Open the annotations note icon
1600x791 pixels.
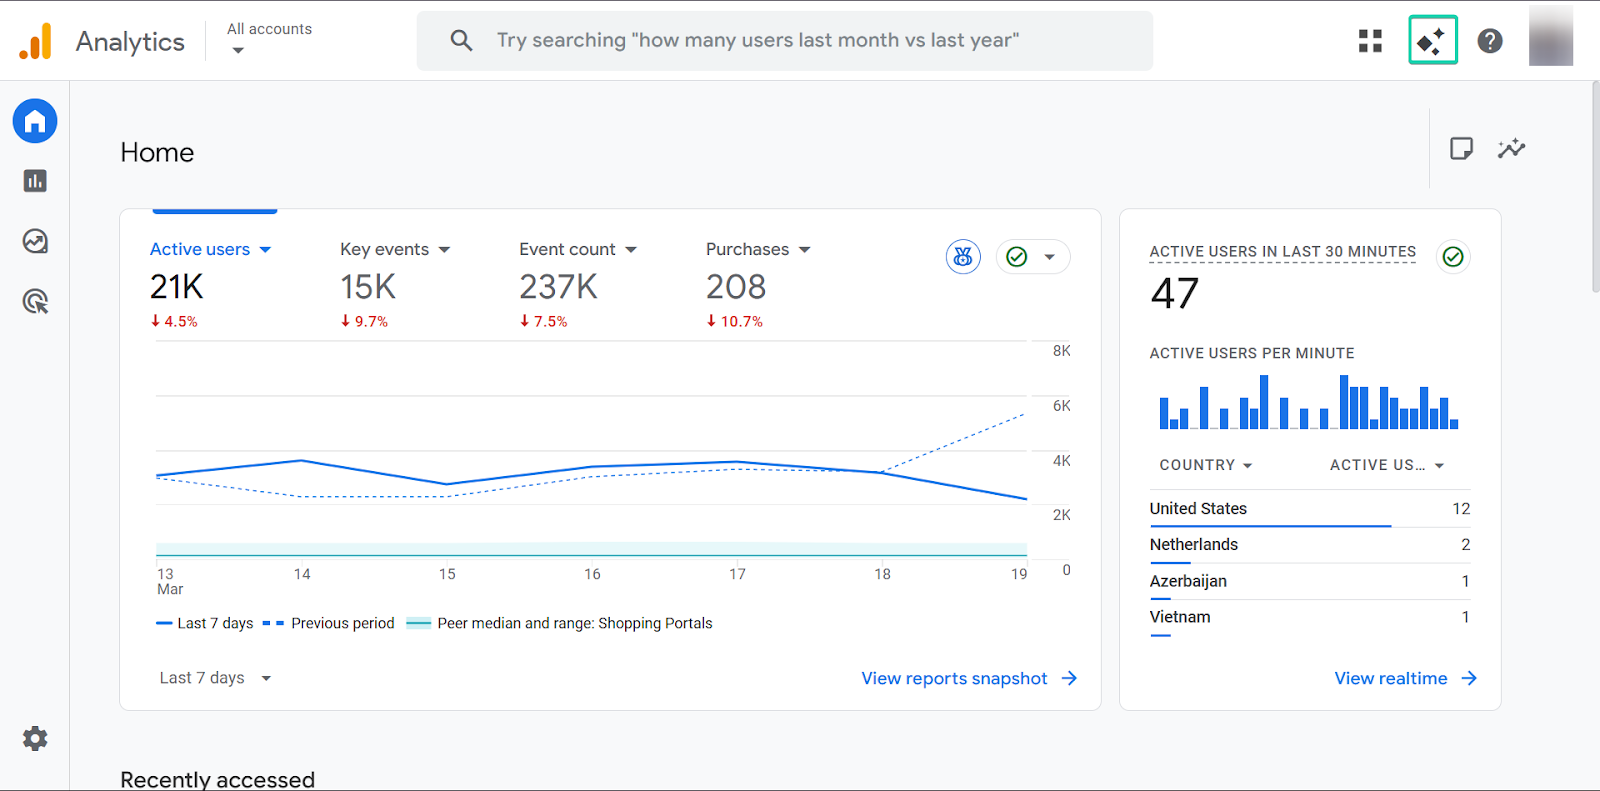click(1461, 149)
